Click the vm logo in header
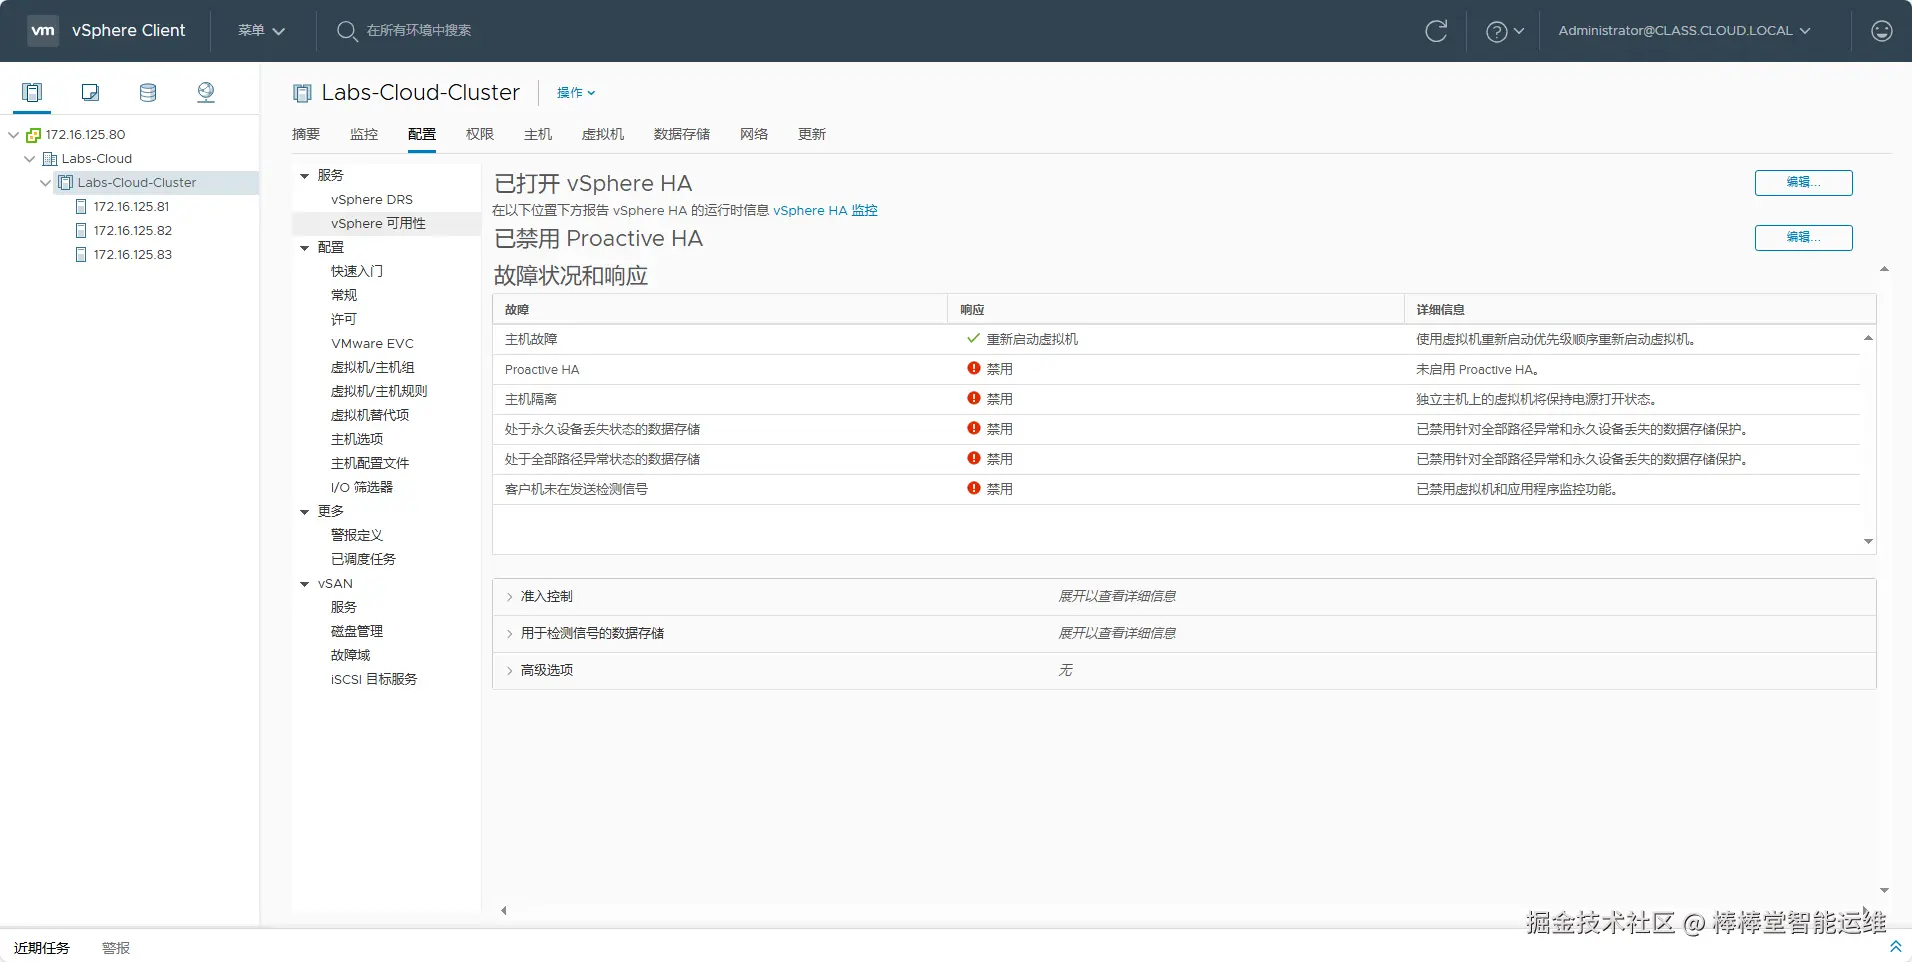 tap(43, 30)
